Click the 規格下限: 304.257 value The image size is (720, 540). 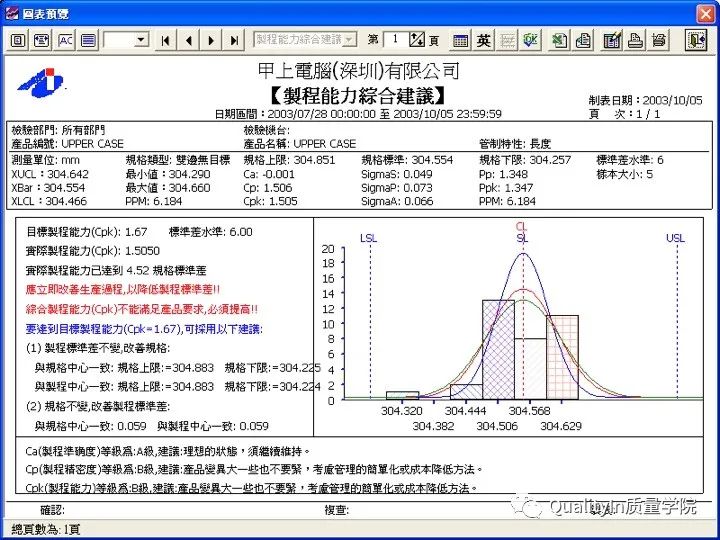tap(525, 160)
